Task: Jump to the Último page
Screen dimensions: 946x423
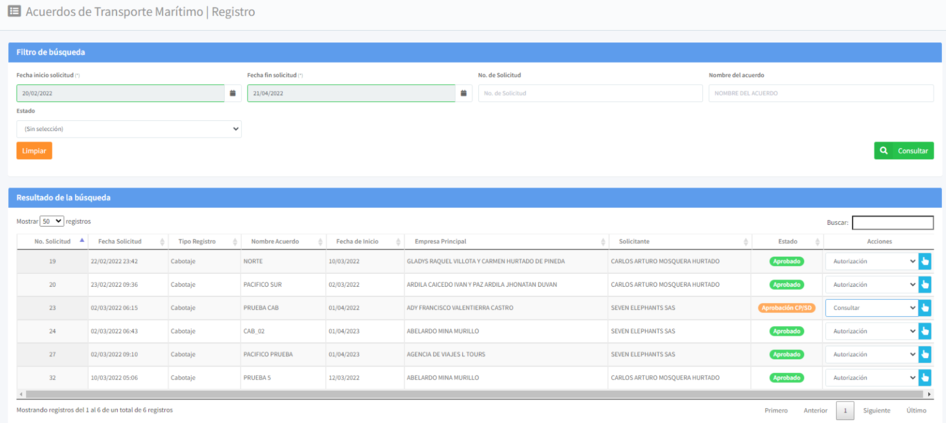Action: tap(916, 410)
